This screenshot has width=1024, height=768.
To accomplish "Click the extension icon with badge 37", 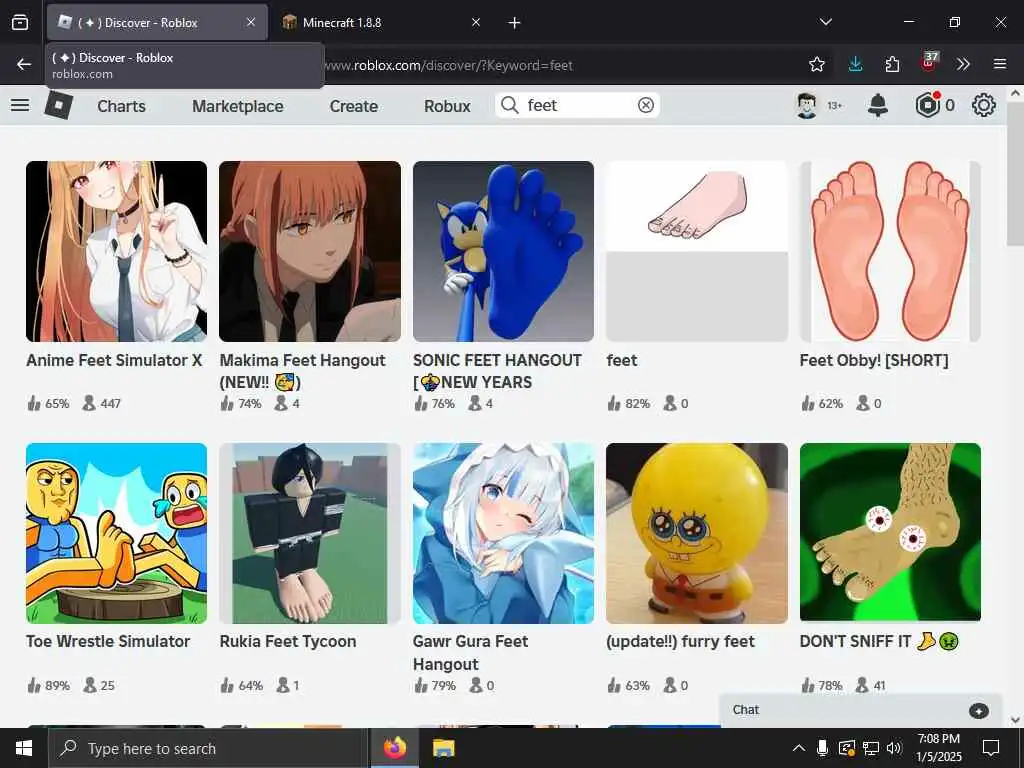I will click(x=929, y=62).
